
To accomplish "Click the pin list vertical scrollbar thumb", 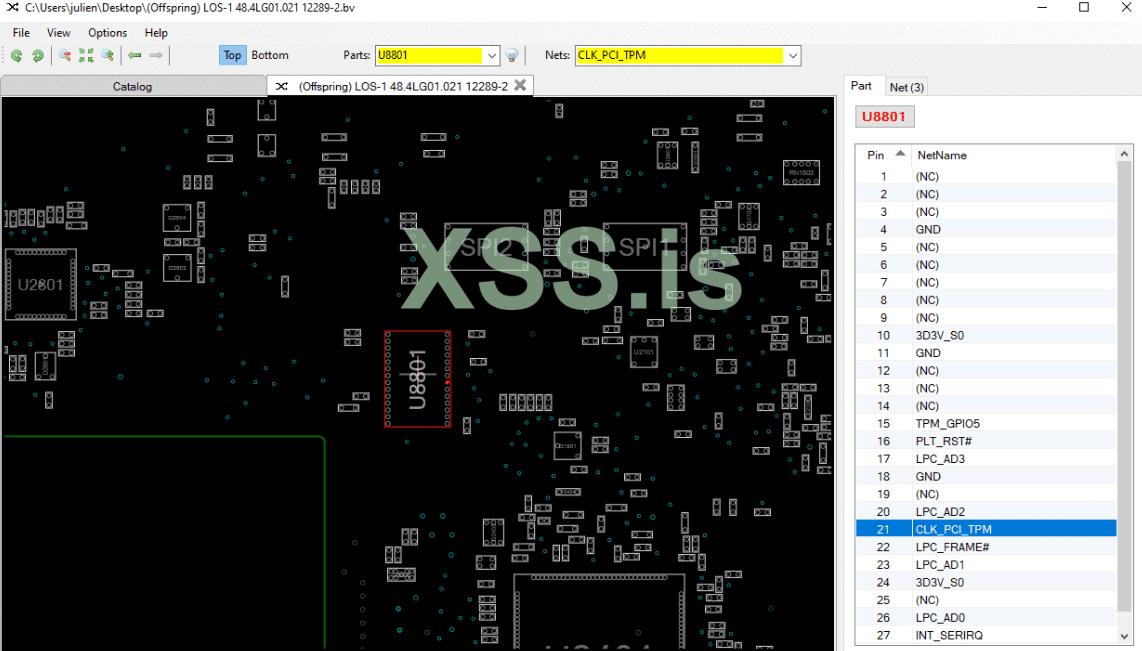I will click(1124, 386).
